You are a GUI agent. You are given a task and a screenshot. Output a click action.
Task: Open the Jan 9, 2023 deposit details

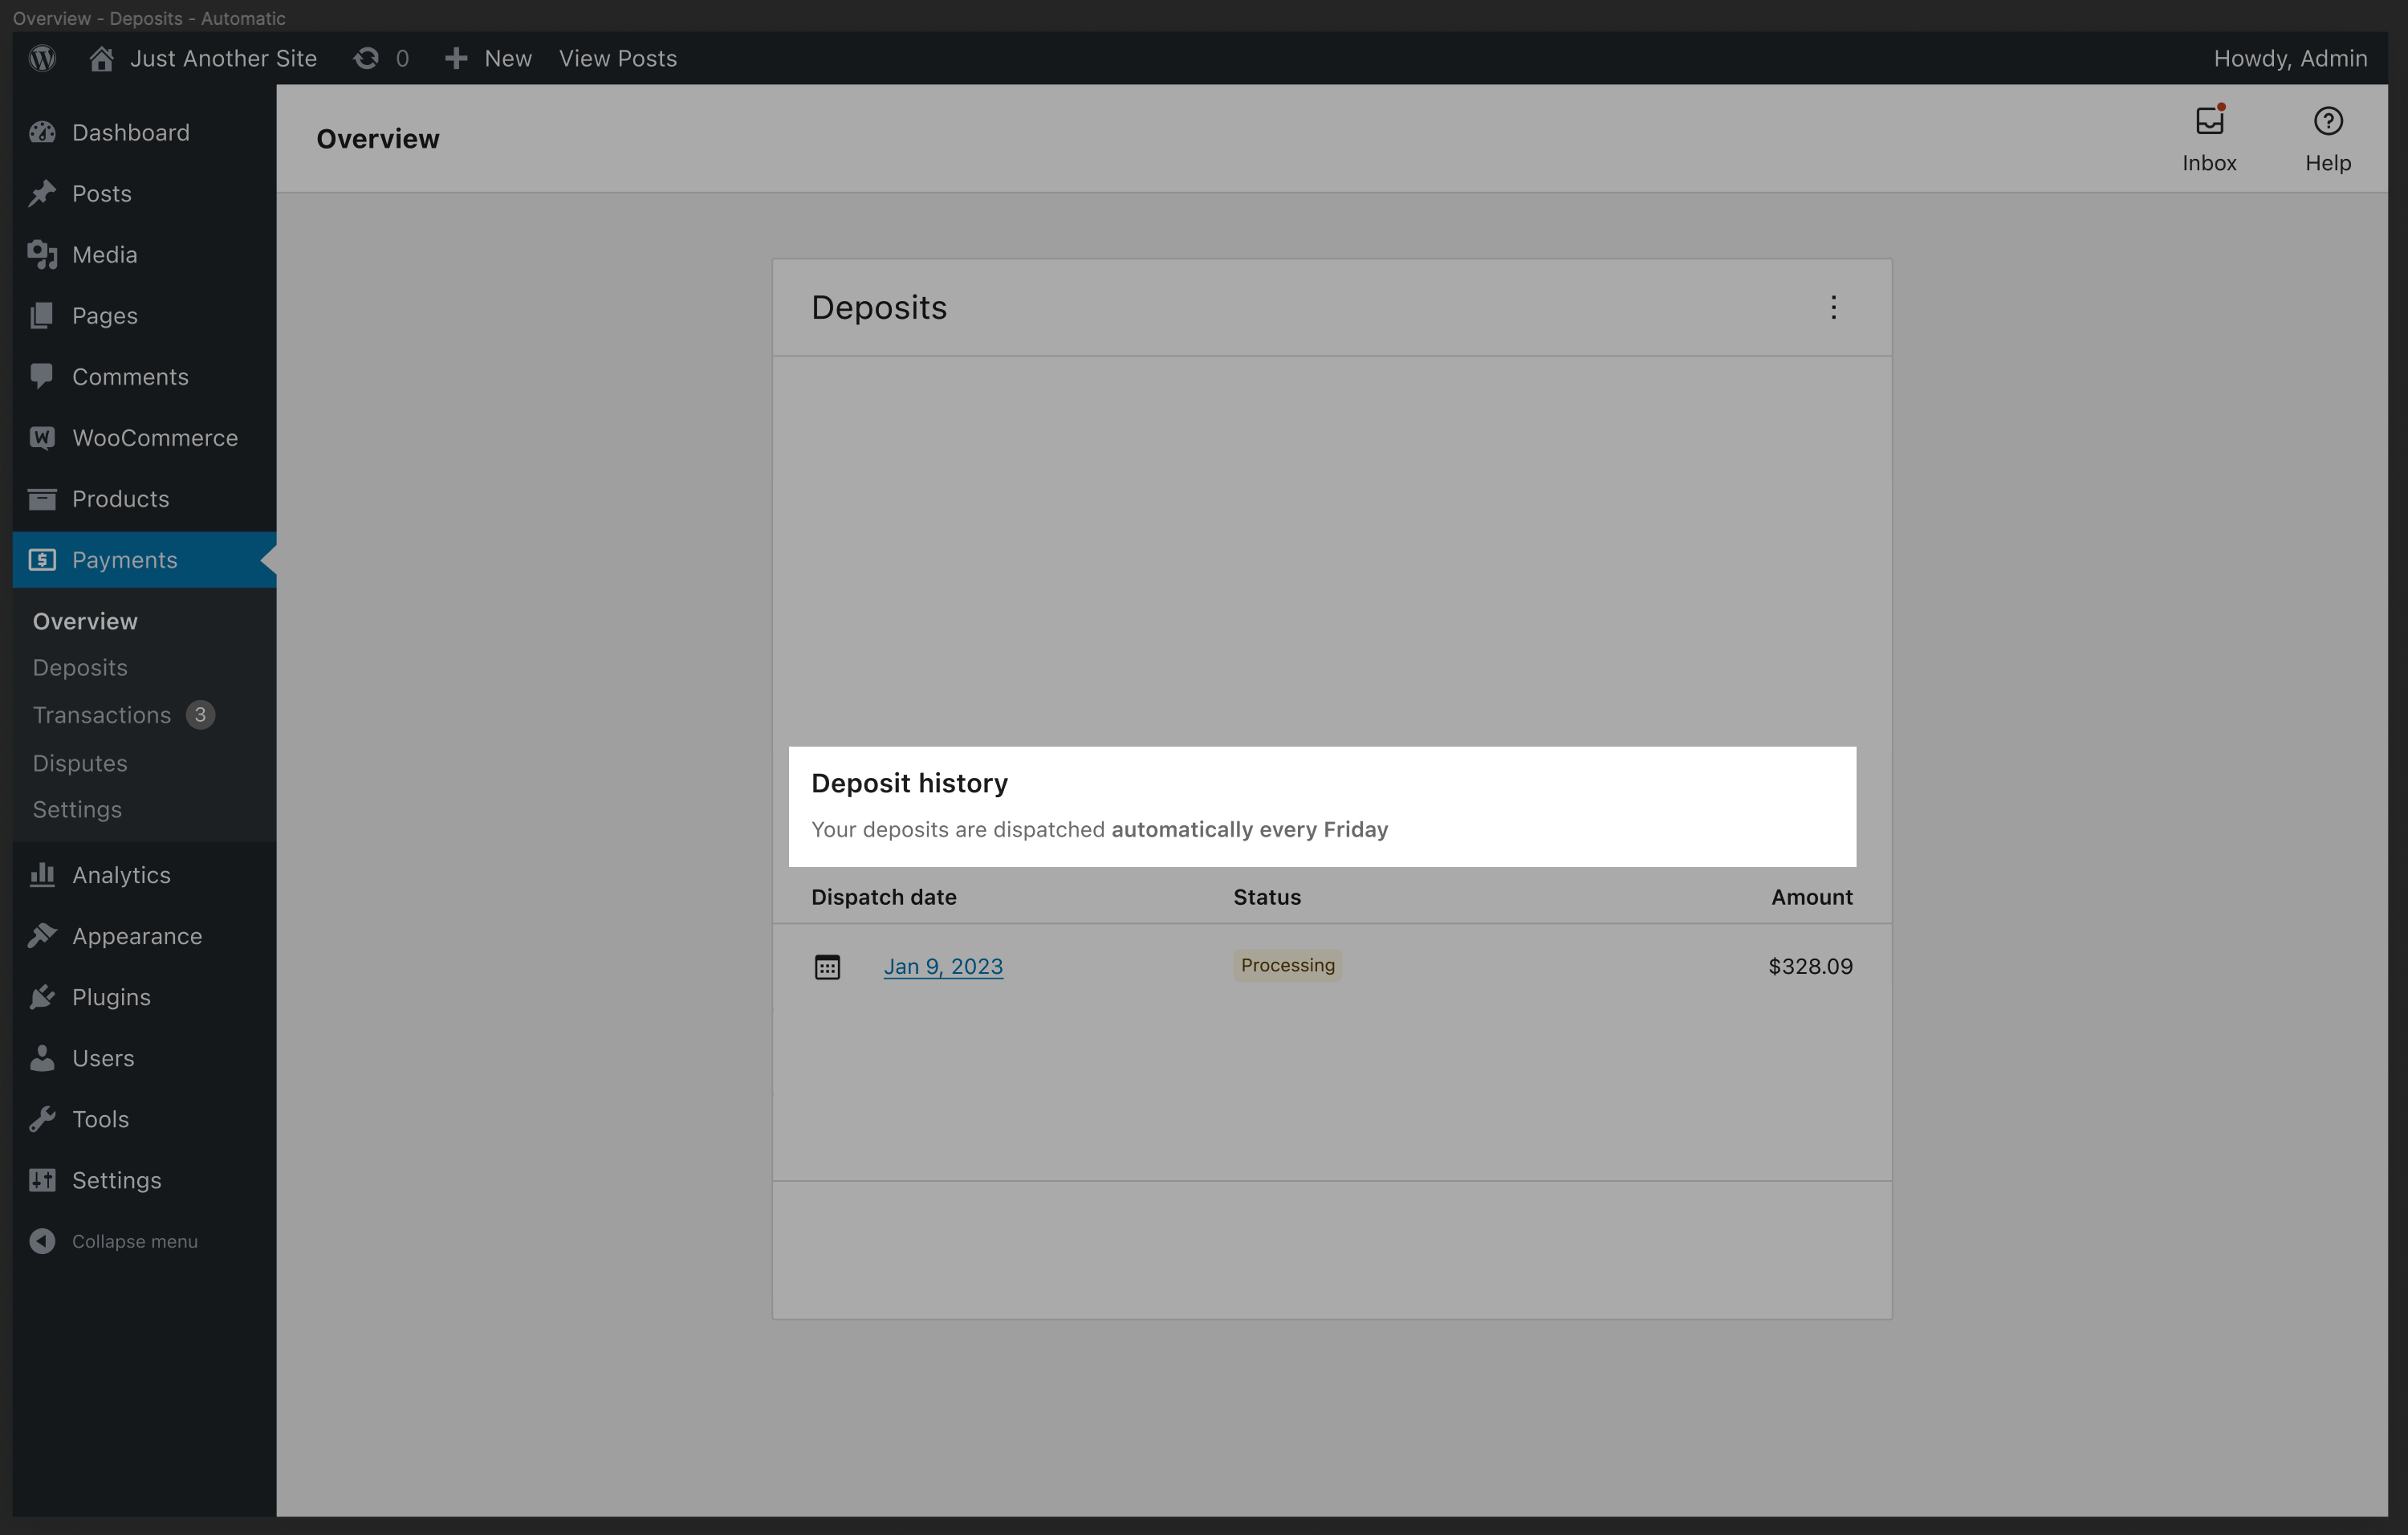(x=943, y=965)
